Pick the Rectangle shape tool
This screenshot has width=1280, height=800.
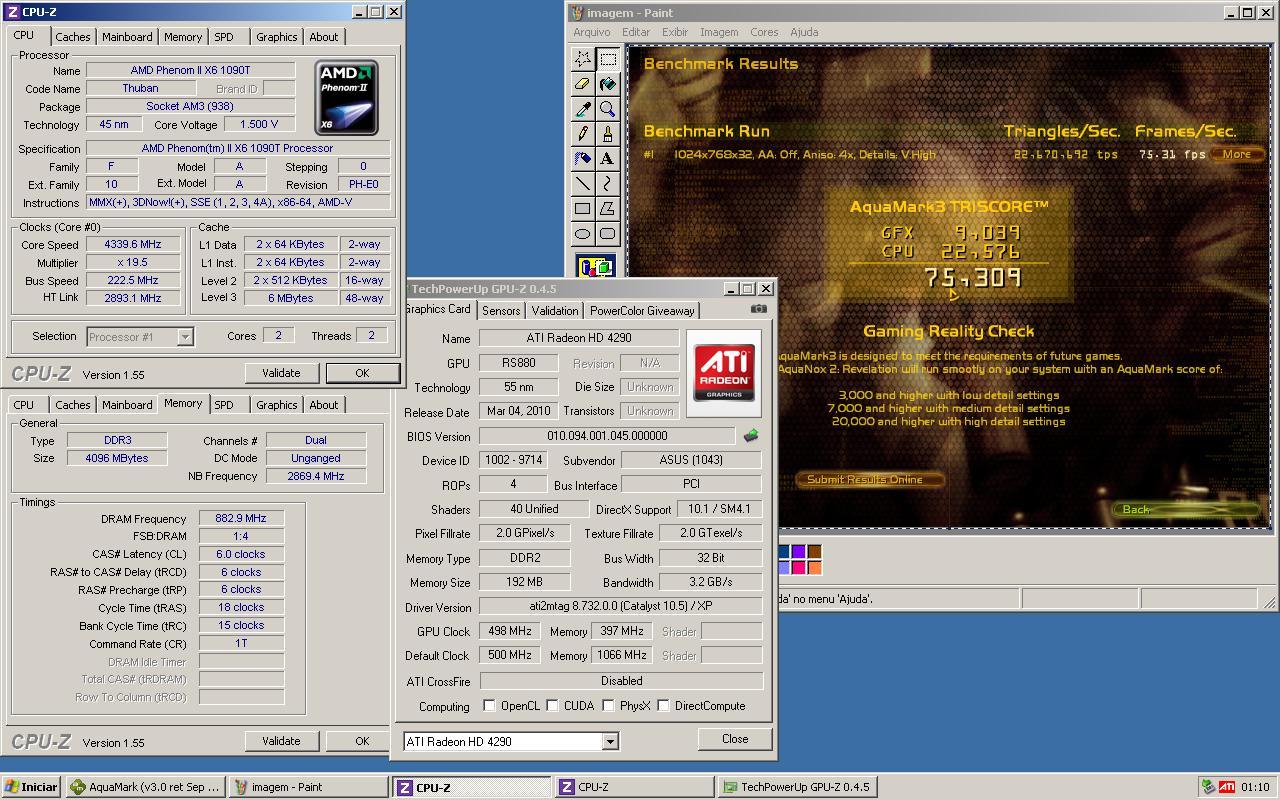click(583, 209)
